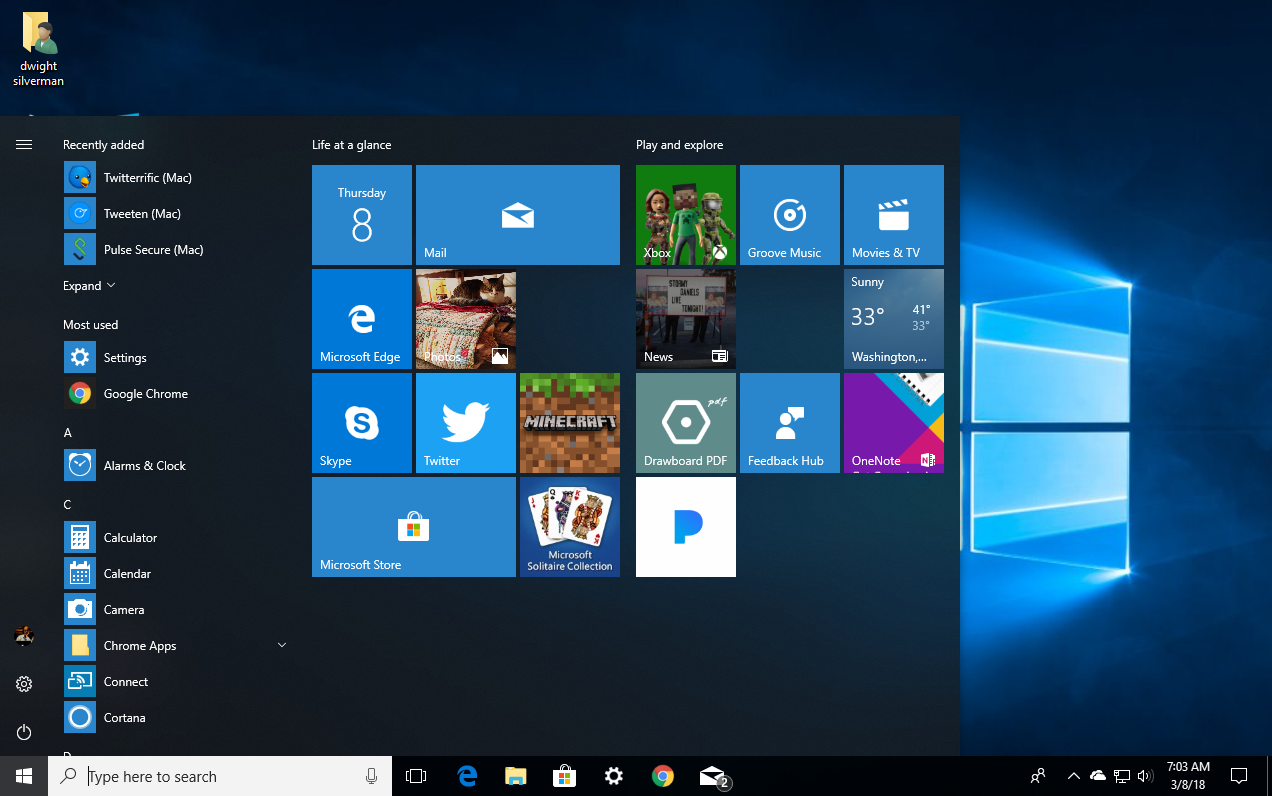This screenshot has width=1272, height=796.
Task: Open the Connect app
Action: click(176, 682)
